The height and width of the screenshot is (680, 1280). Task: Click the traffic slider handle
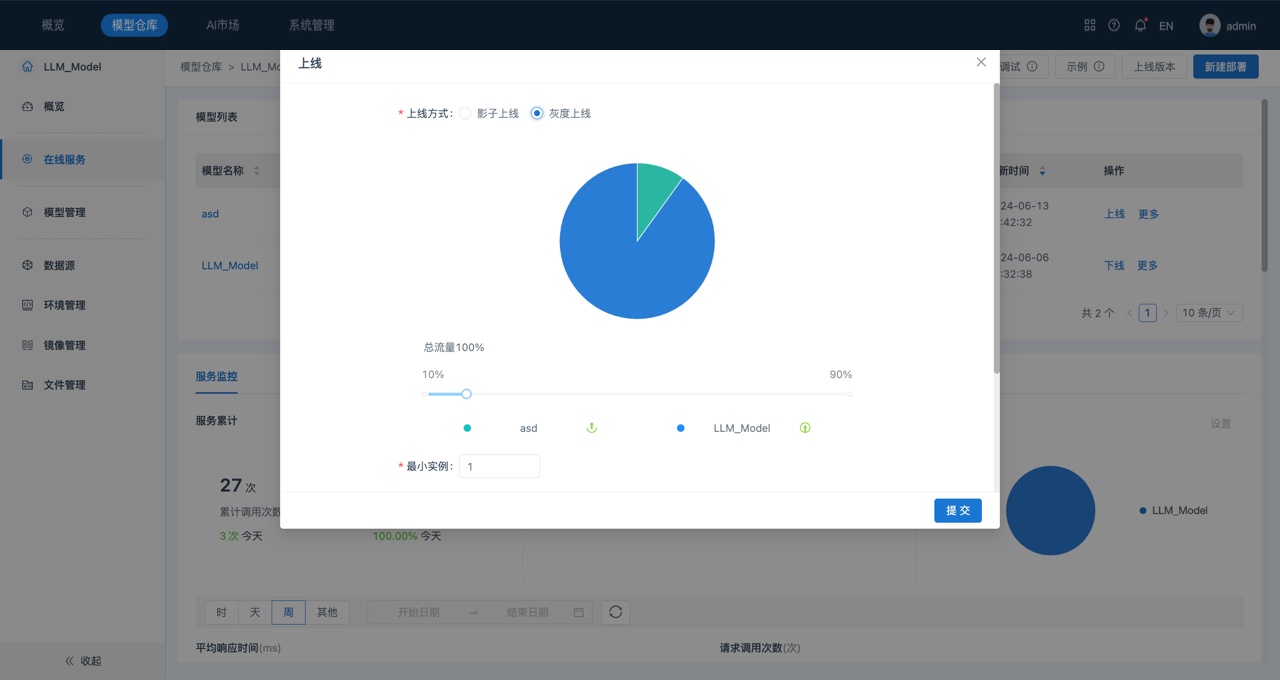[x=466, y=394]
